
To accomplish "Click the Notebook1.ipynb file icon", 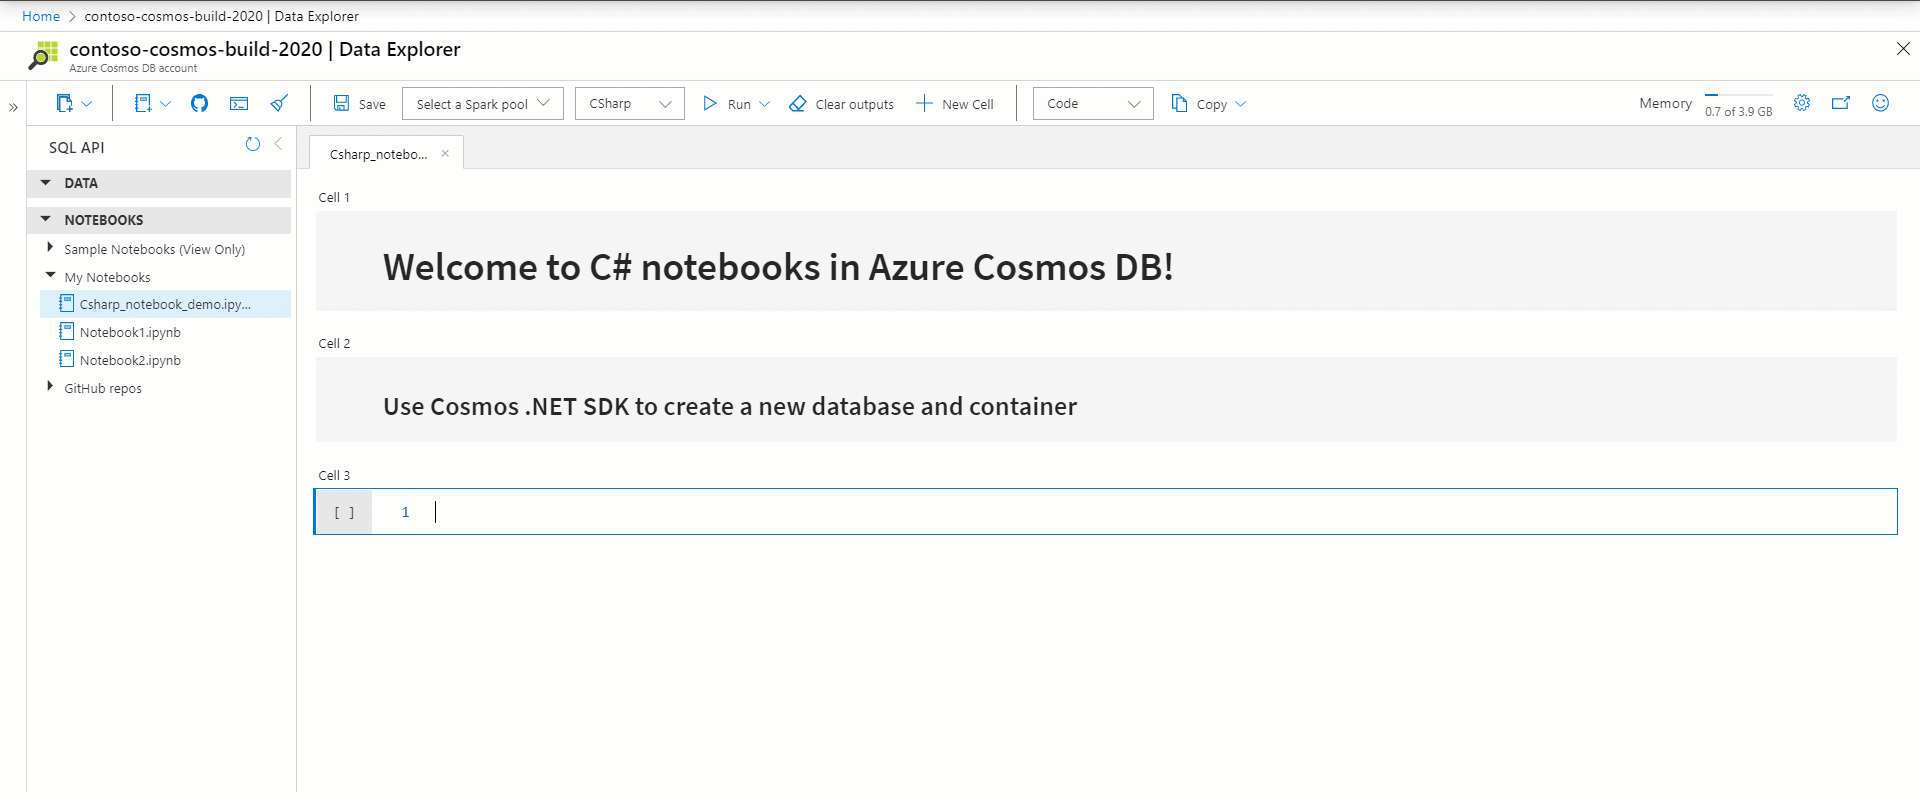I will 67,331.
